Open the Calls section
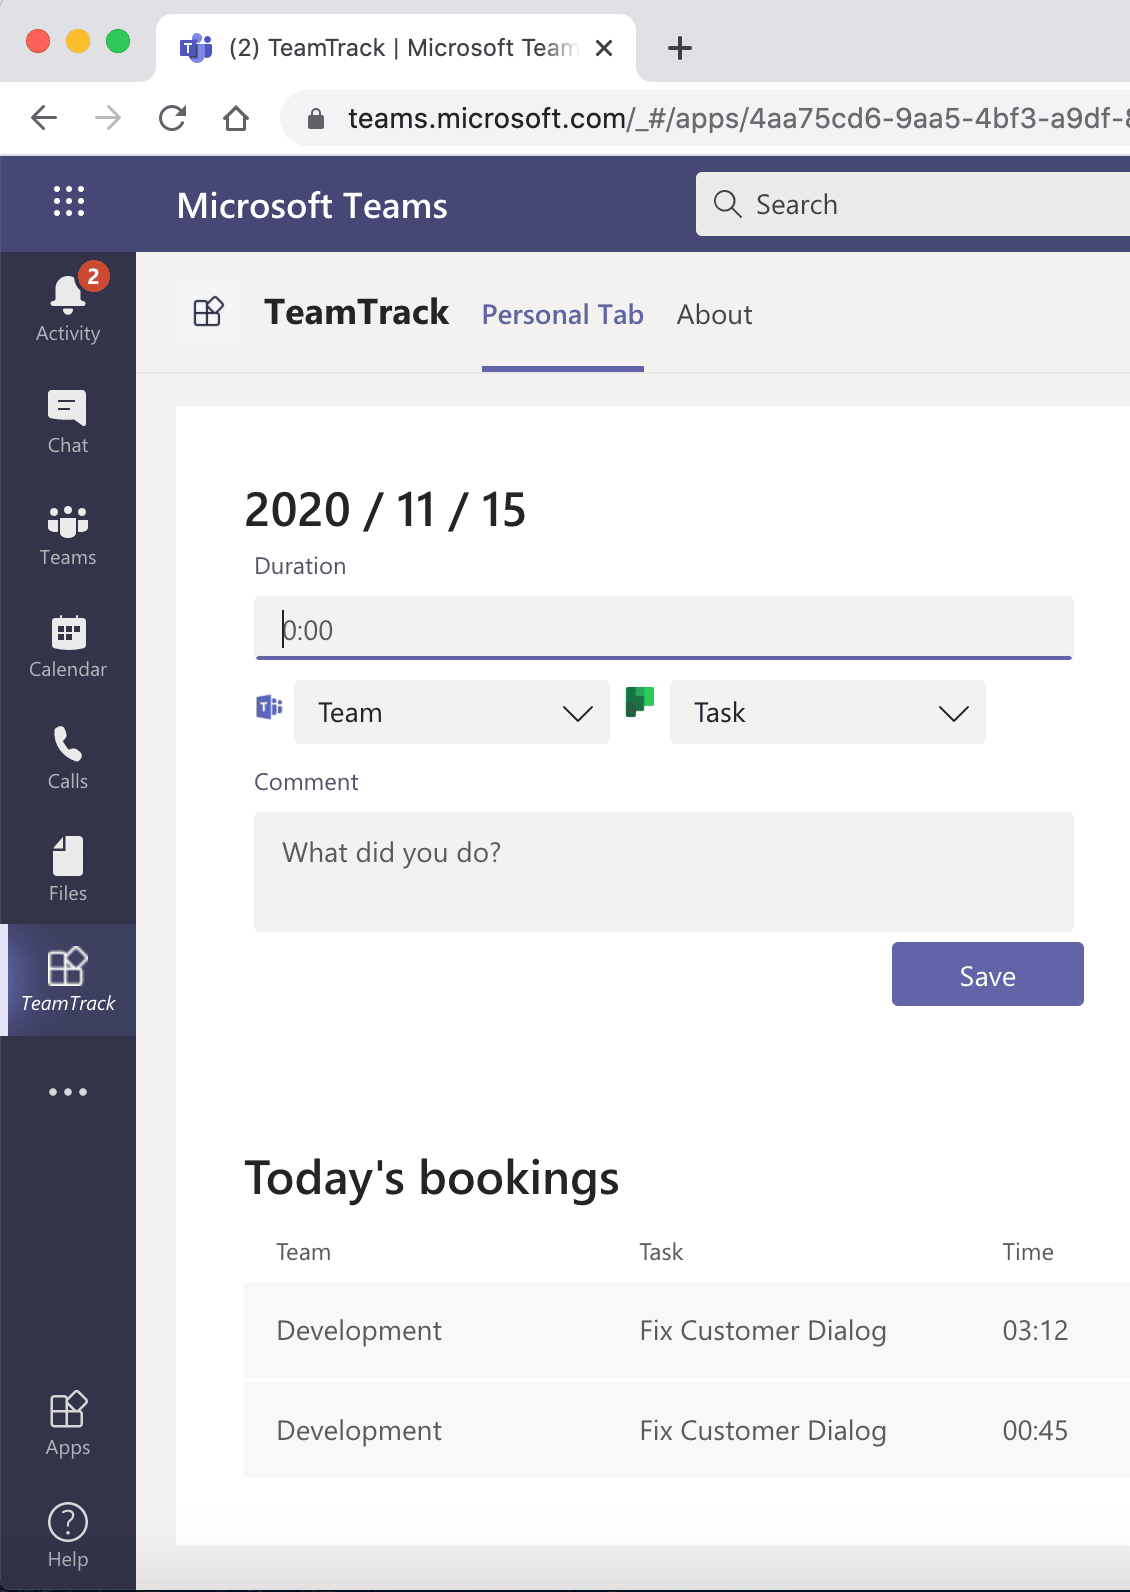Screen dimensions: 1130x1592 click(x=68, y=758)
